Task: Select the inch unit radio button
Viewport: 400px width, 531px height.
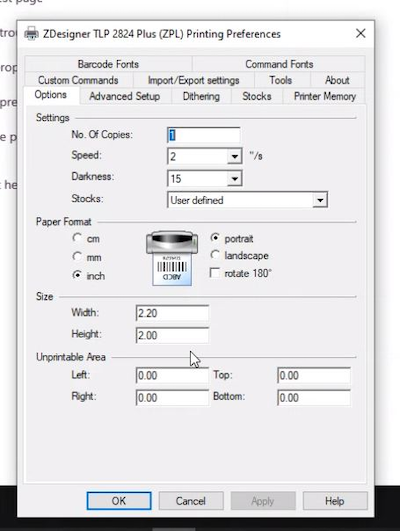Action: click(x=77, y=275)
